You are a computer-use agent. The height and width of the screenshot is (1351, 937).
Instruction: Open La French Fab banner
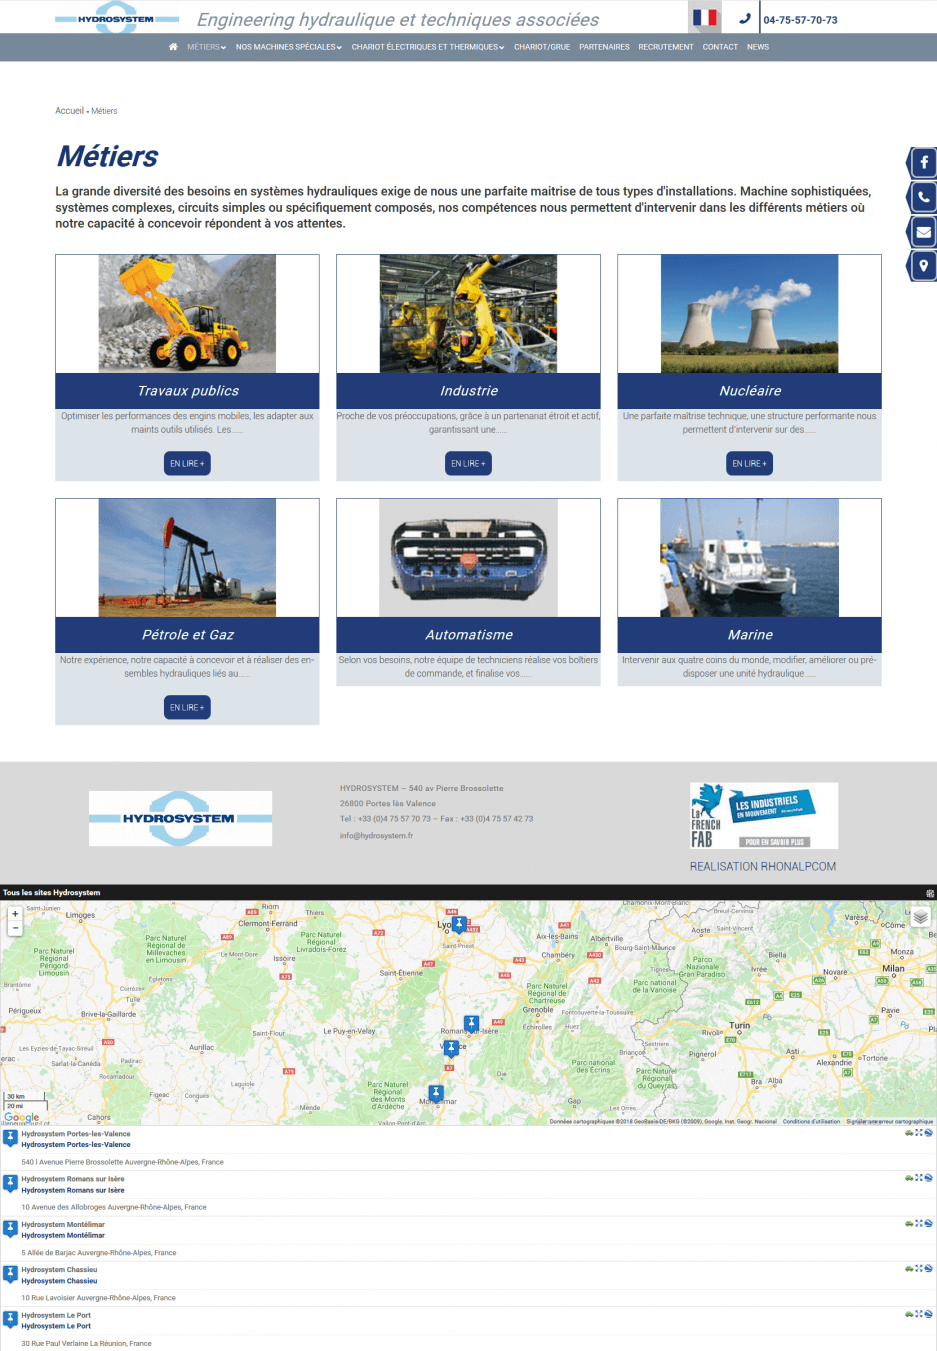(x=764, y=816)
